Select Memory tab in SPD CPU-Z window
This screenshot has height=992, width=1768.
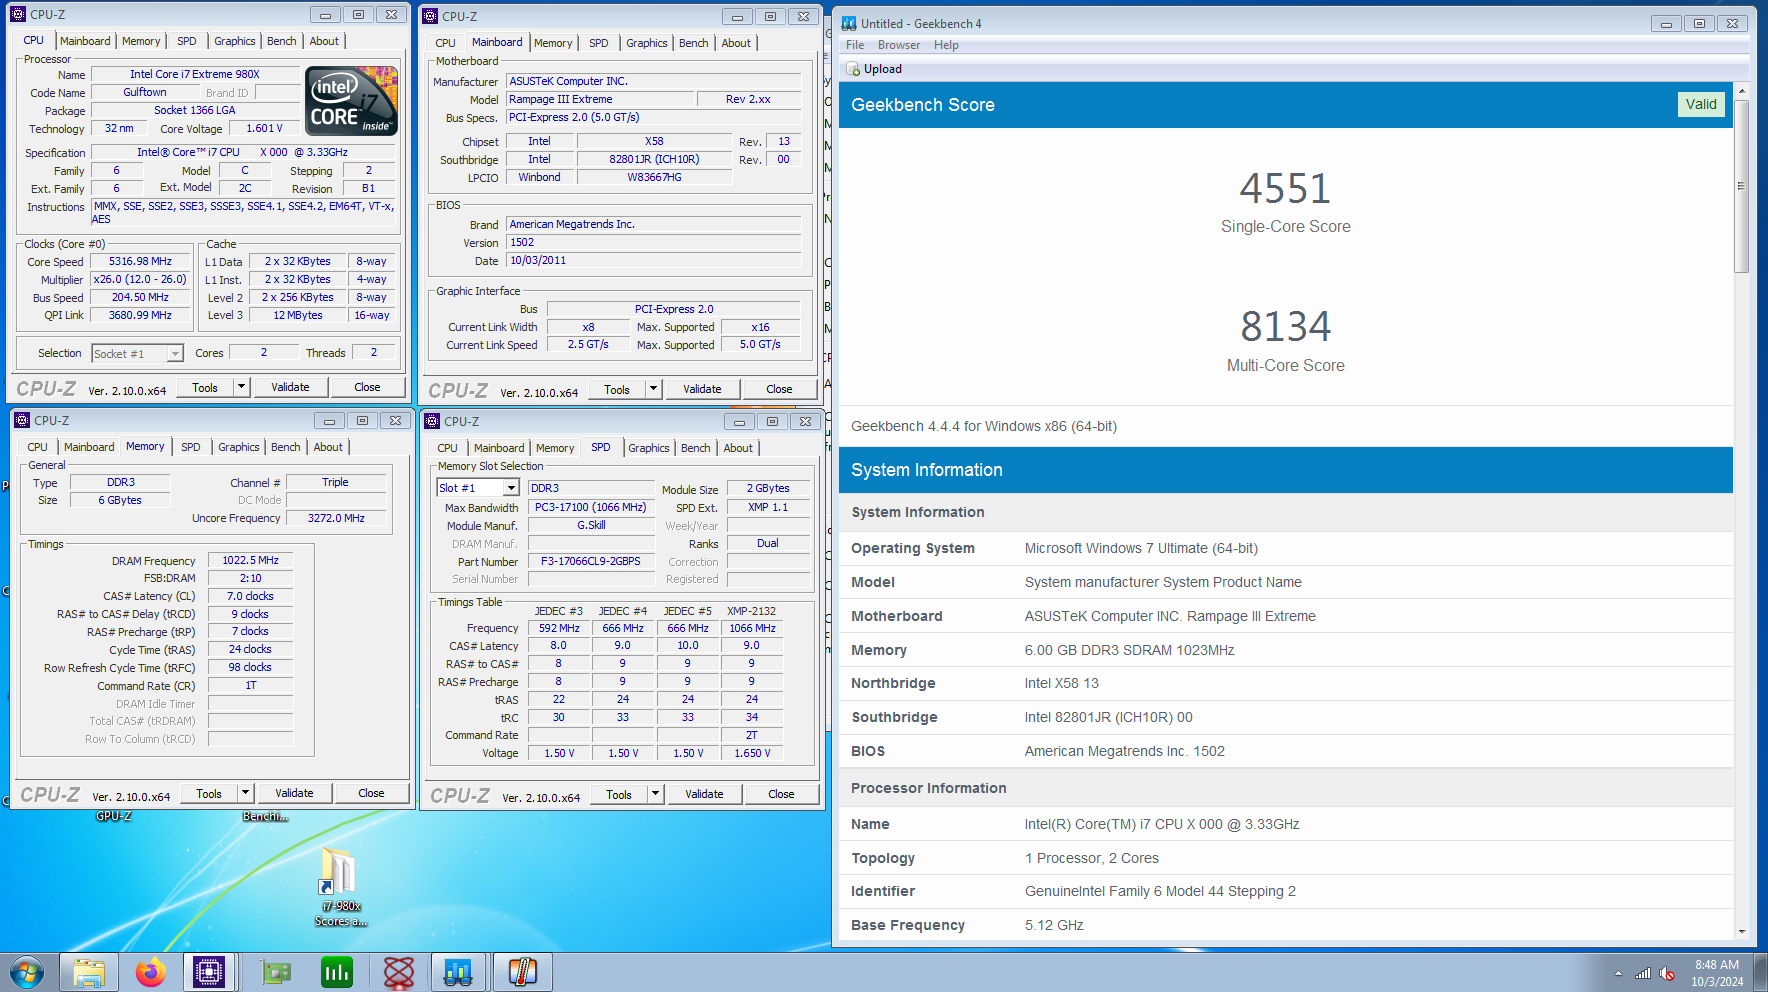point(555,448)
